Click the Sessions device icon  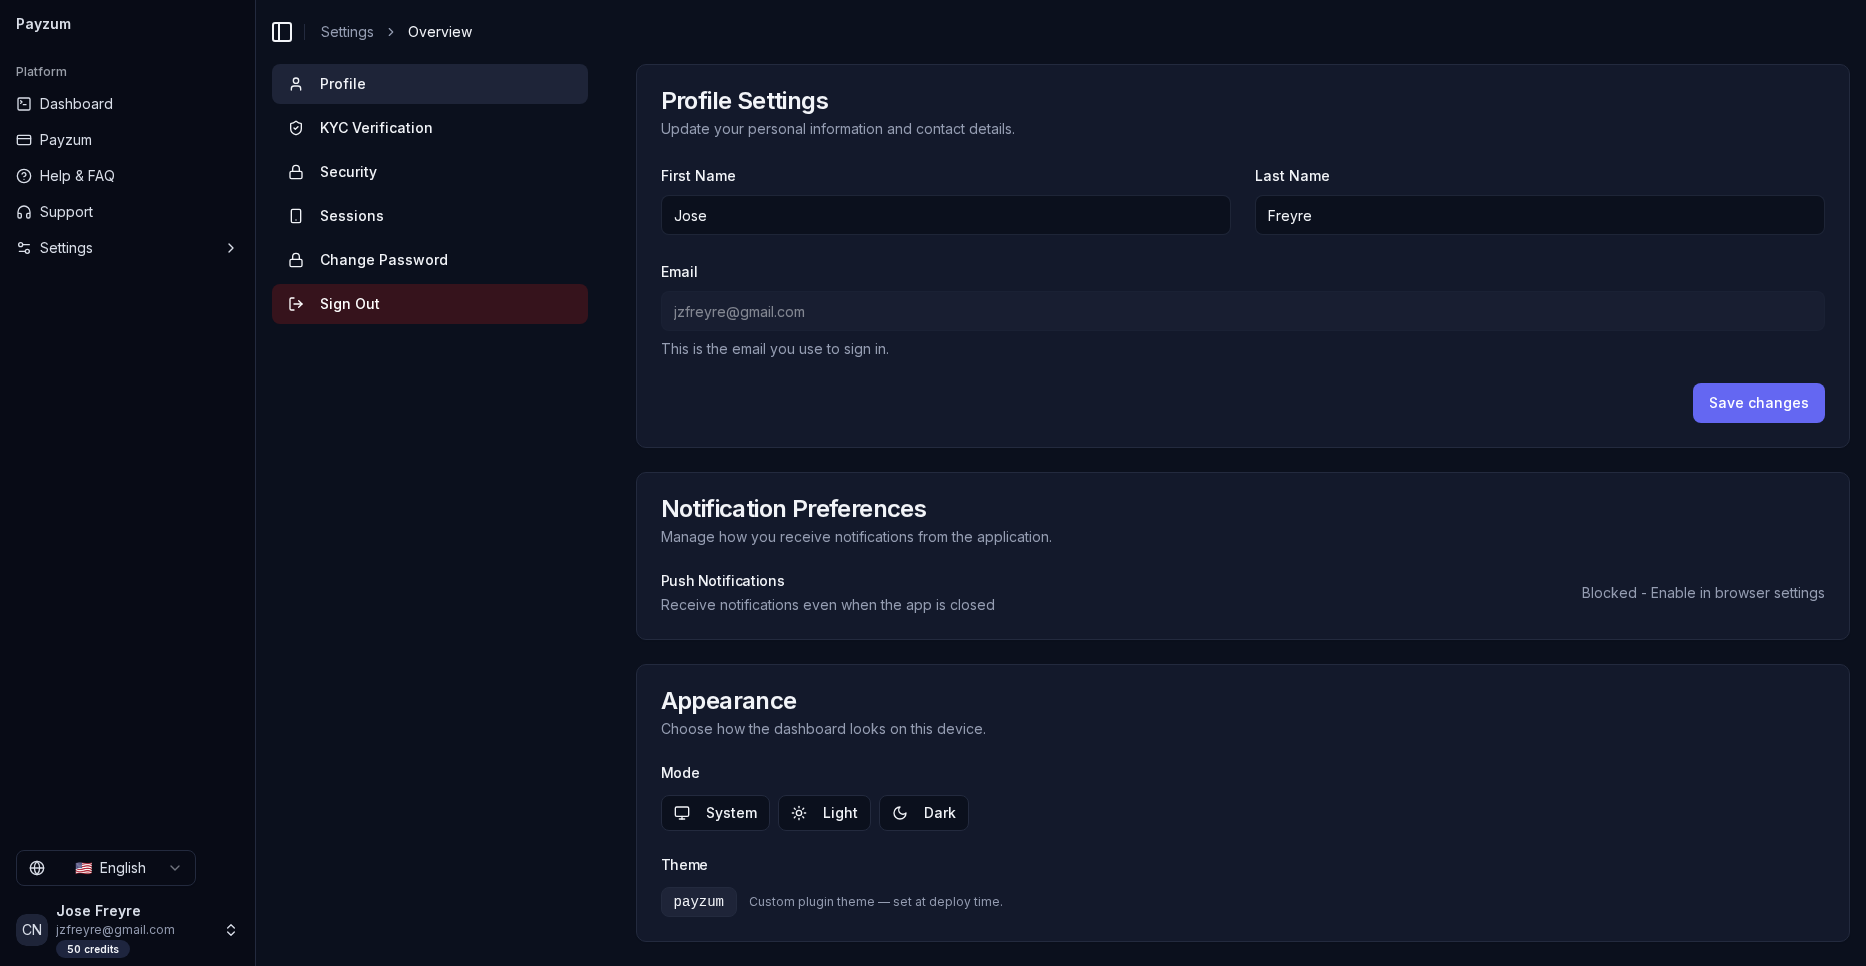pos(296,216)
